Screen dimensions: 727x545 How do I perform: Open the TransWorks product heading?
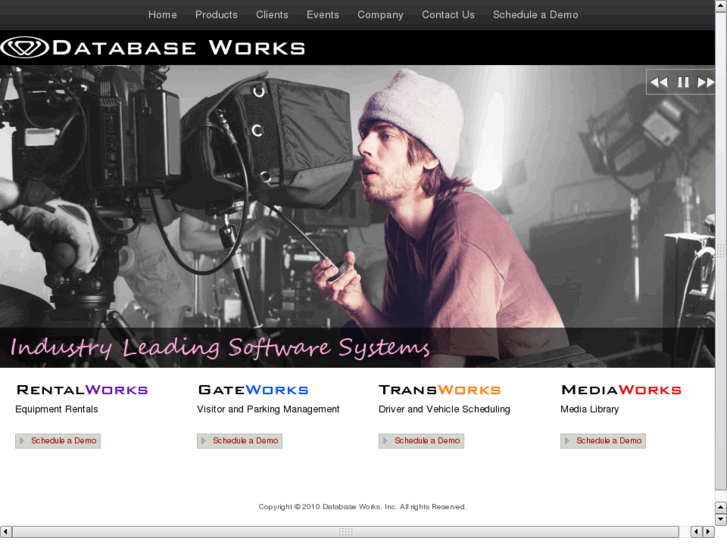coord(439,390)
